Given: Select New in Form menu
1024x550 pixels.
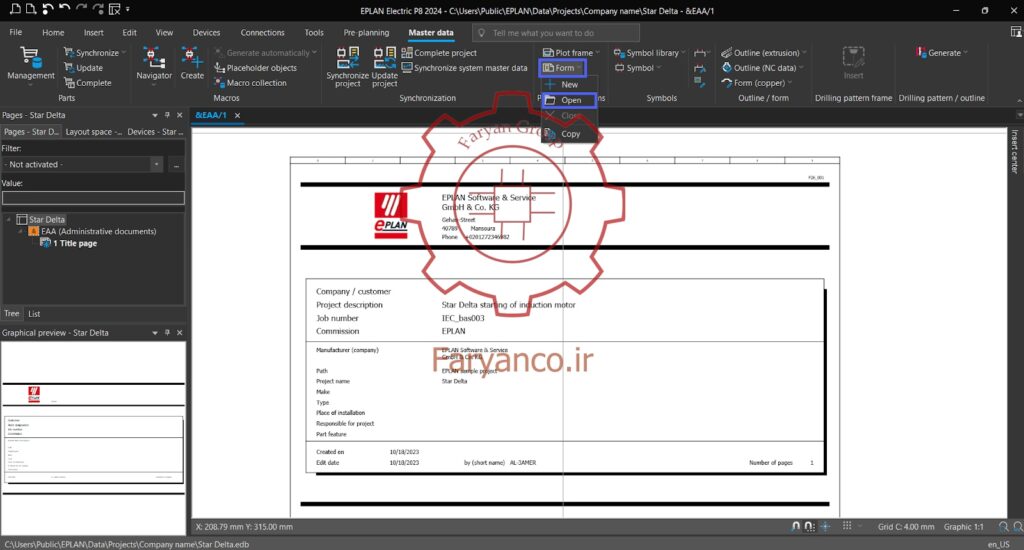Looking at the screenshot, I should click(569, 84).
